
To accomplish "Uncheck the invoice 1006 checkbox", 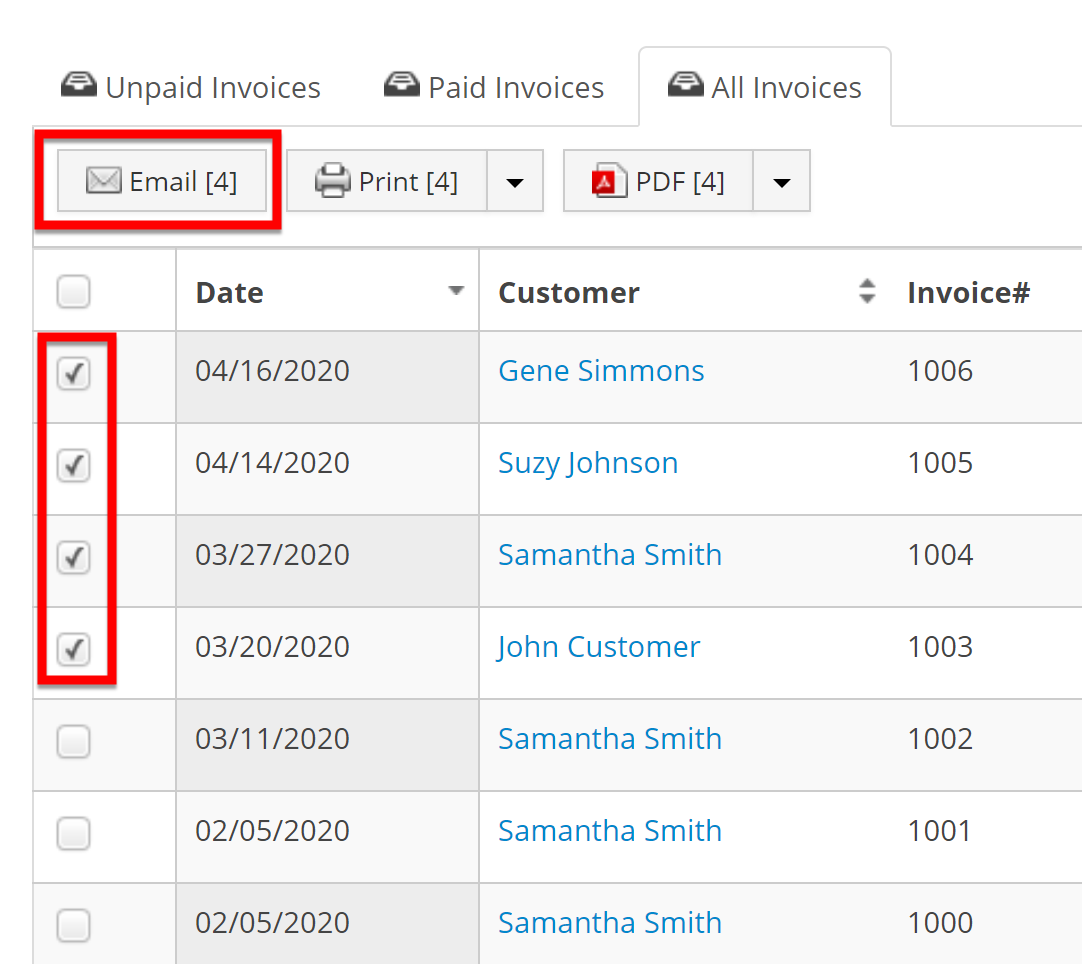I will (73, 375).
